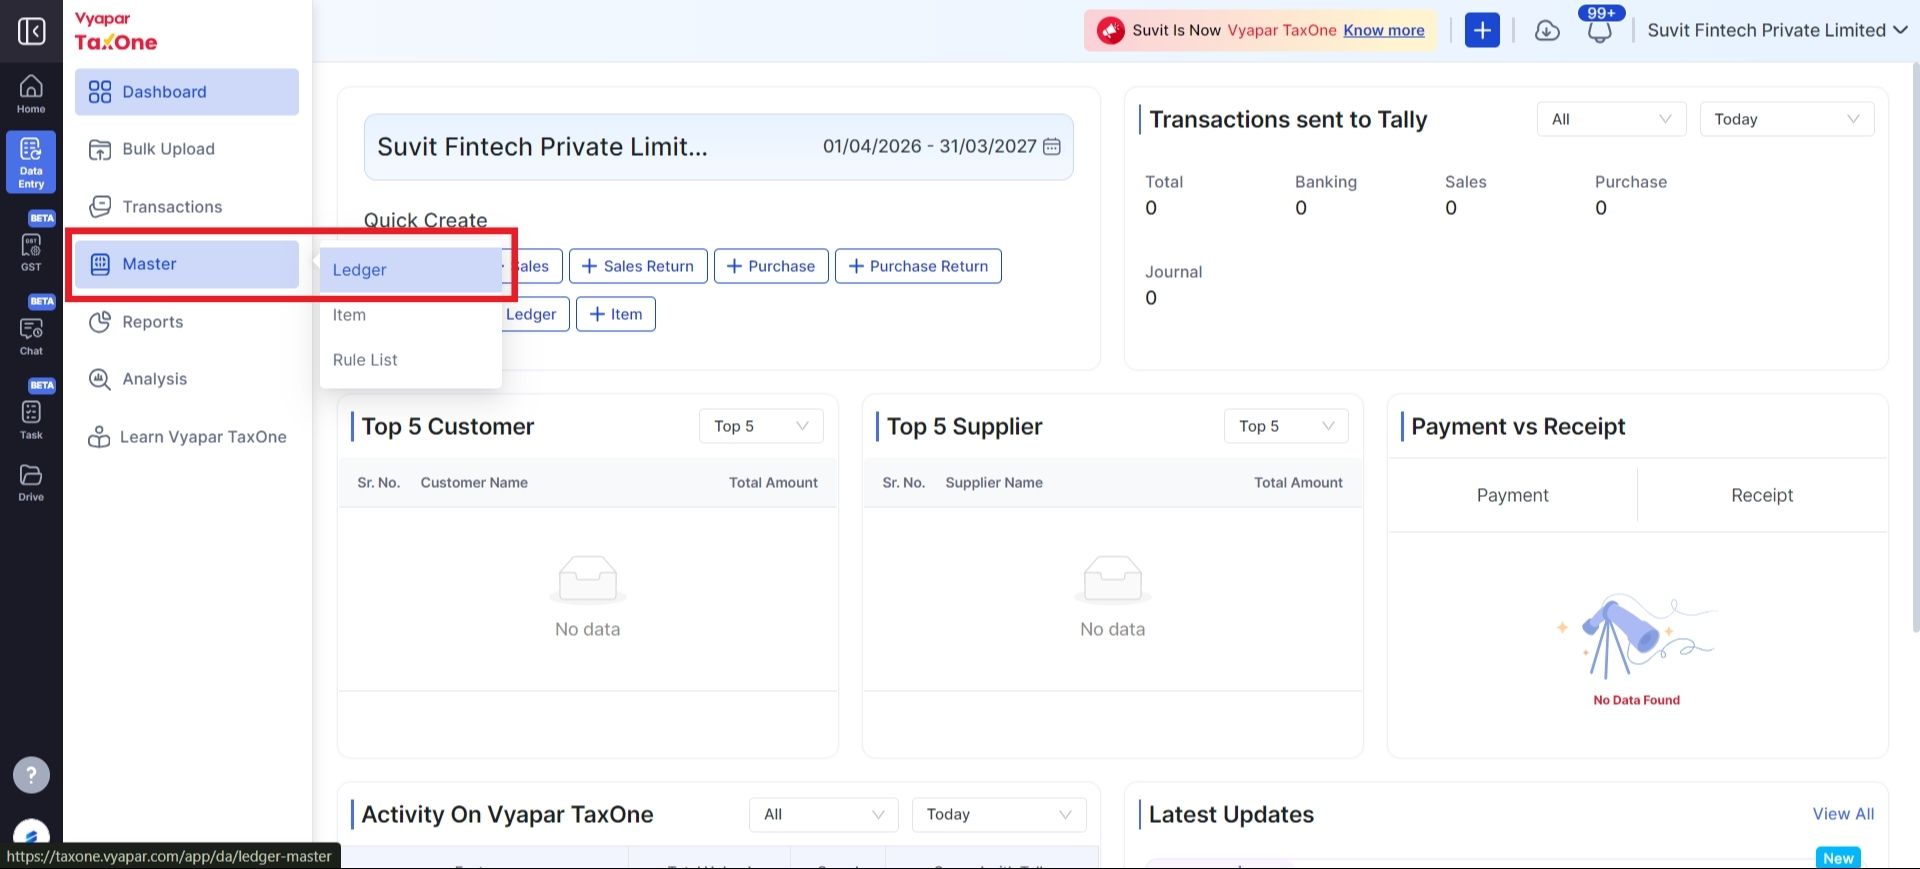Open the notifications bell
The image size is (1920, 869).
point(1600,31)
